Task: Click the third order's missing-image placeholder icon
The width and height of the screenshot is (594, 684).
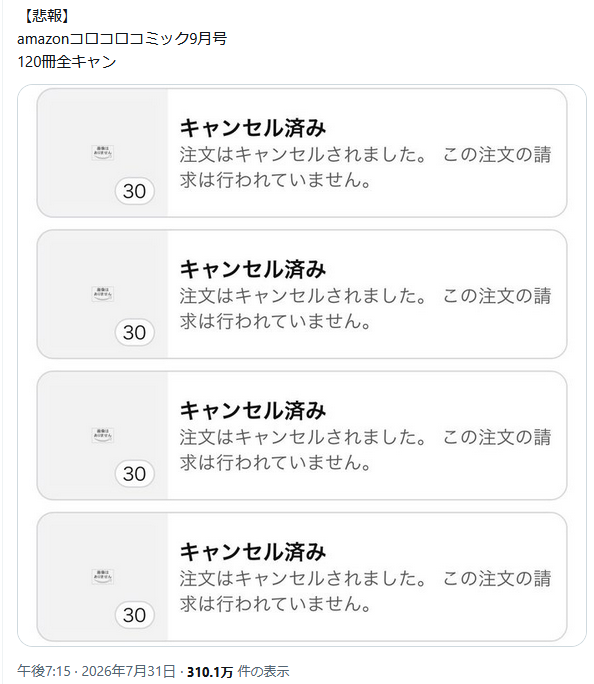Action: pyautogui.click(x=102, y=435)
